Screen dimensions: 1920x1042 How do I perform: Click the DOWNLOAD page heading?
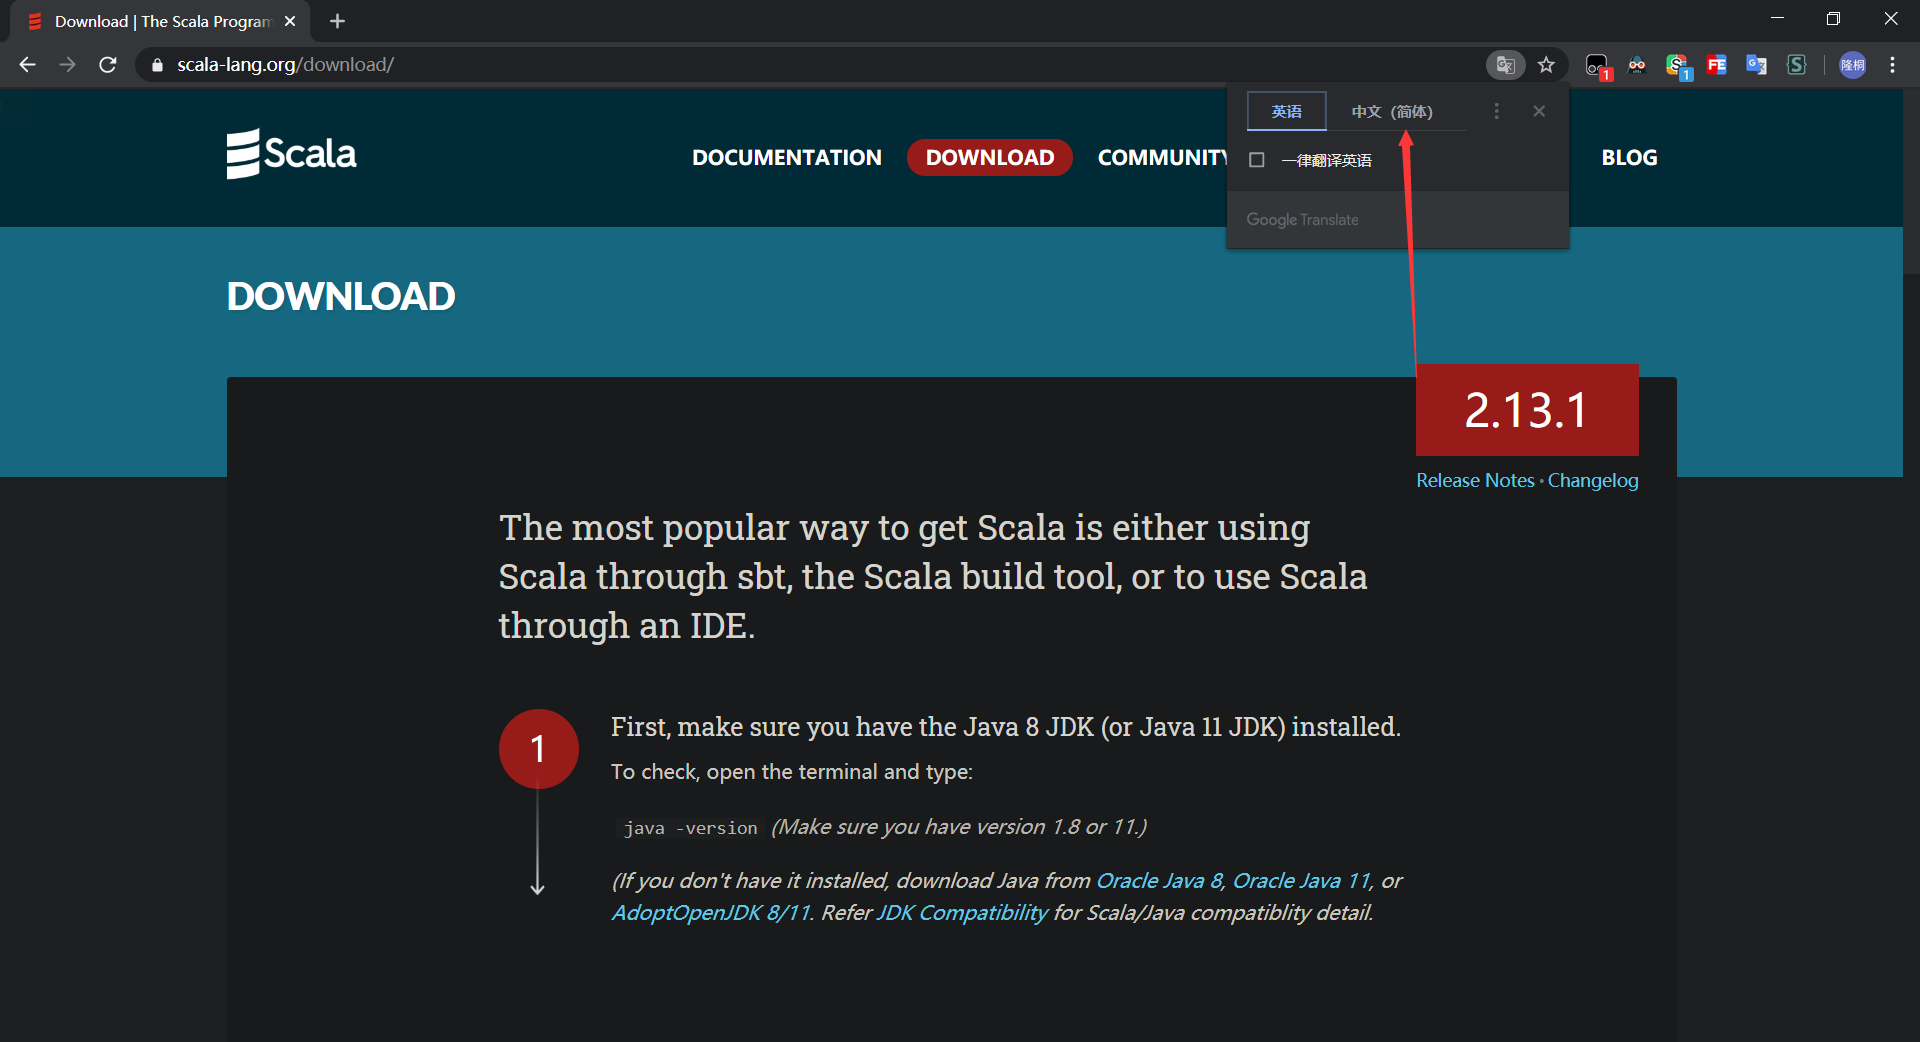[x=341, y=297]
